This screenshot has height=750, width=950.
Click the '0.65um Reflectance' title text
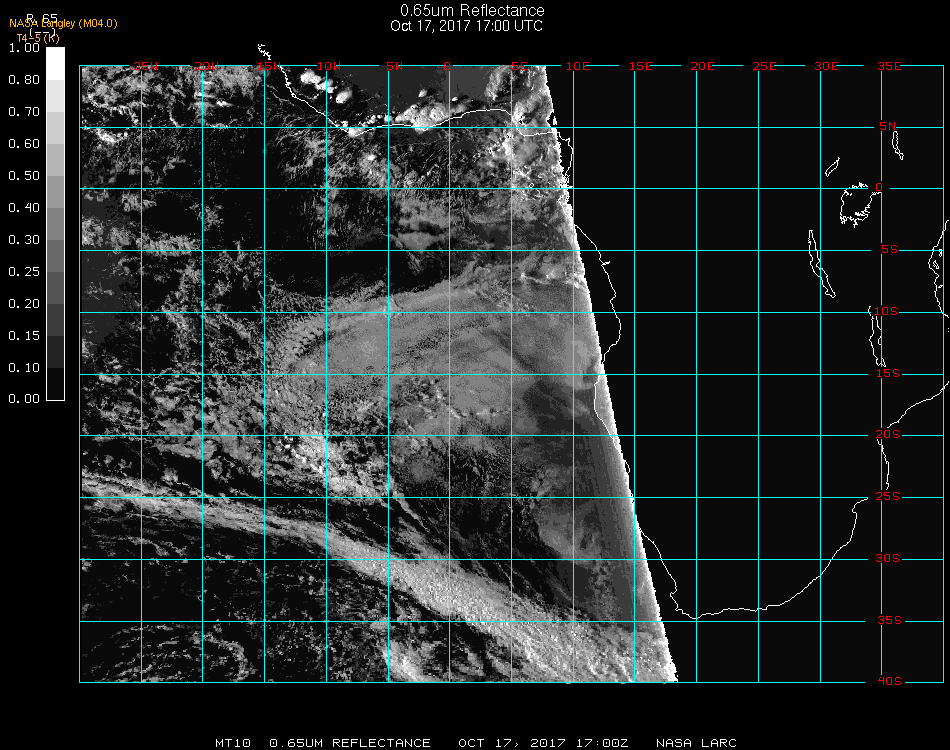(x=472, y=10)
